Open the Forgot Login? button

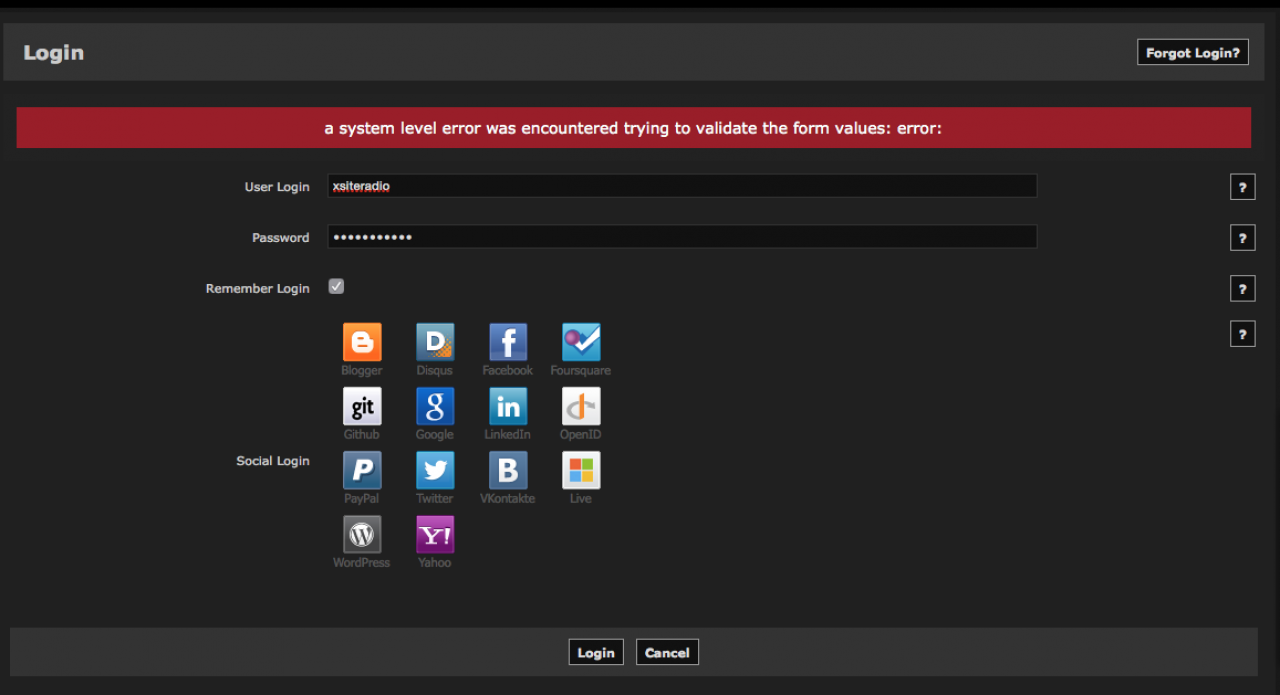click(1192, 53)
